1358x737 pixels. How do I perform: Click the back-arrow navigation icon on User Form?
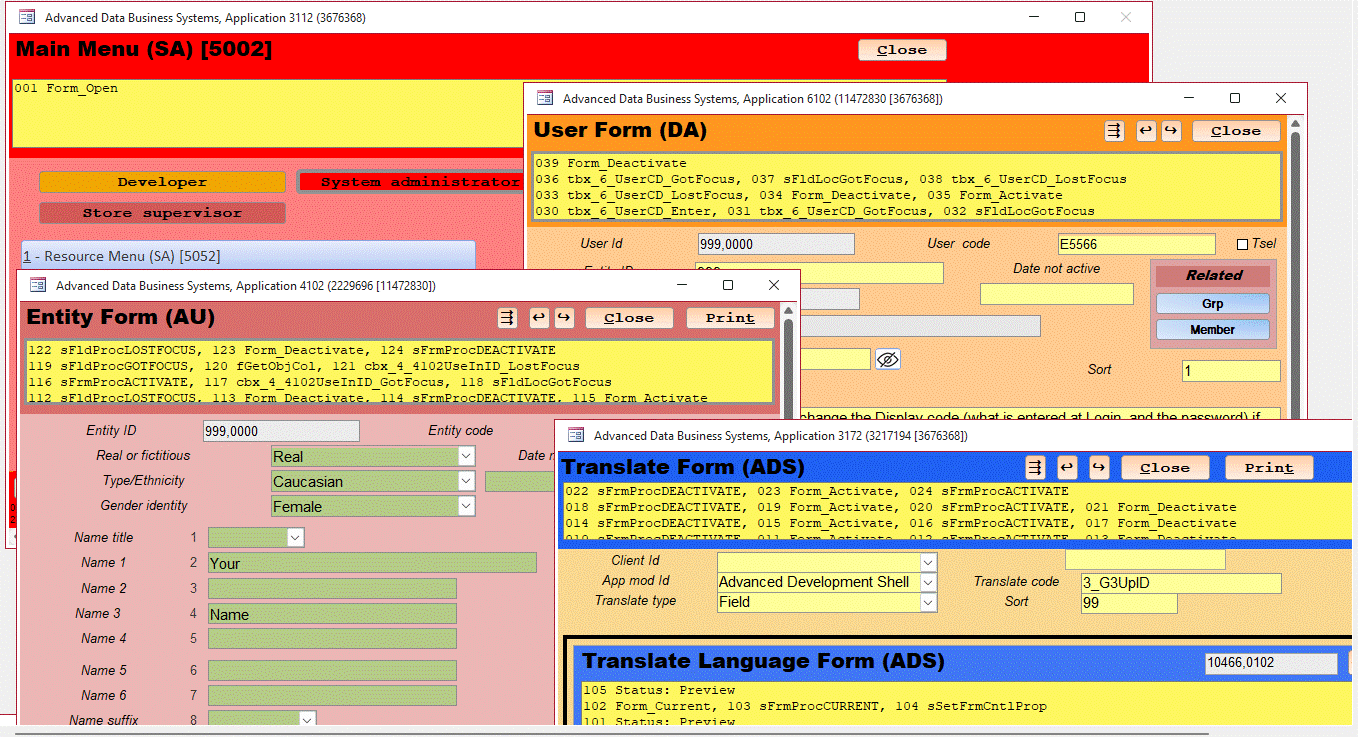point(1145,130)
